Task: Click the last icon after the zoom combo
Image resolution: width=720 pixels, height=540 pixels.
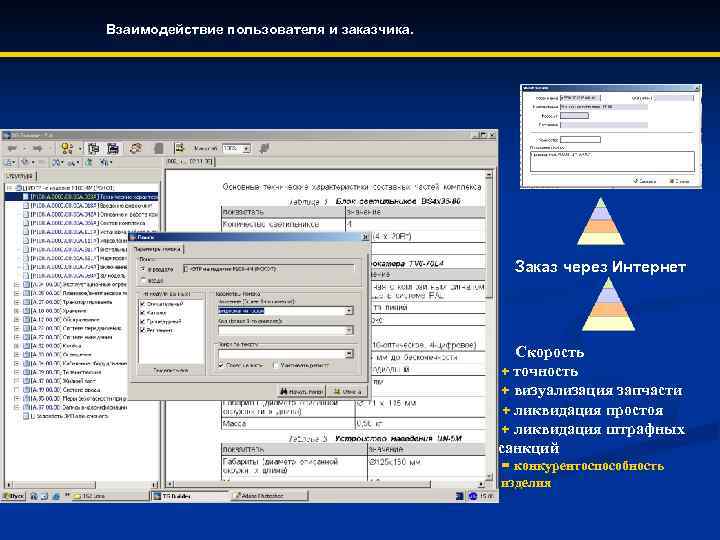Action: 264,148
